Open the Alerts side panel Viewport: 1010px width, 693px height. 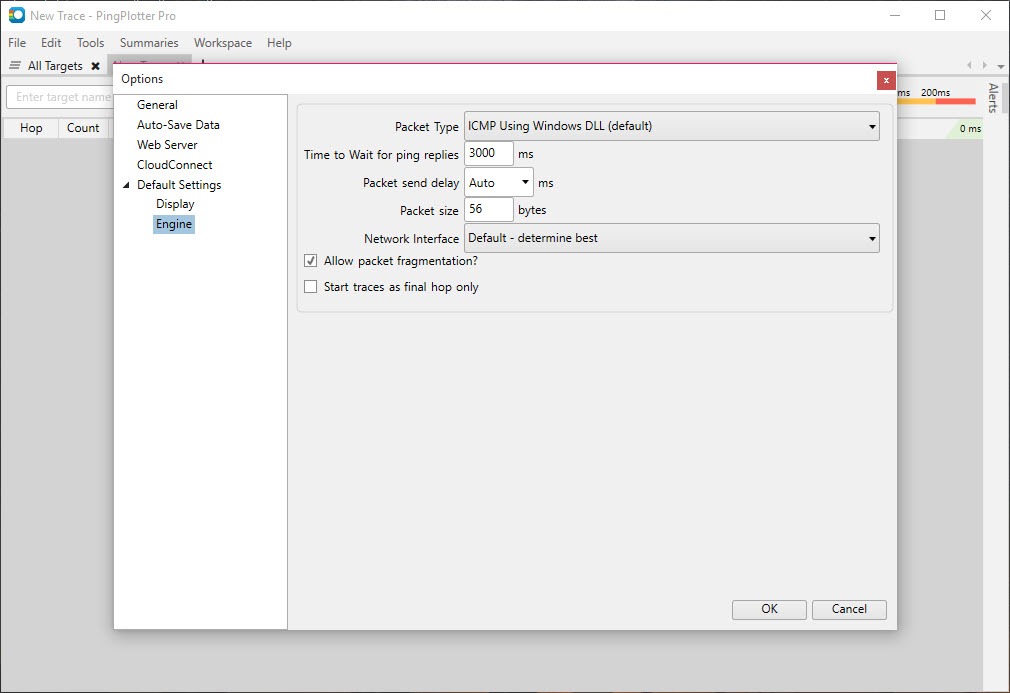(x=993, y=98)
